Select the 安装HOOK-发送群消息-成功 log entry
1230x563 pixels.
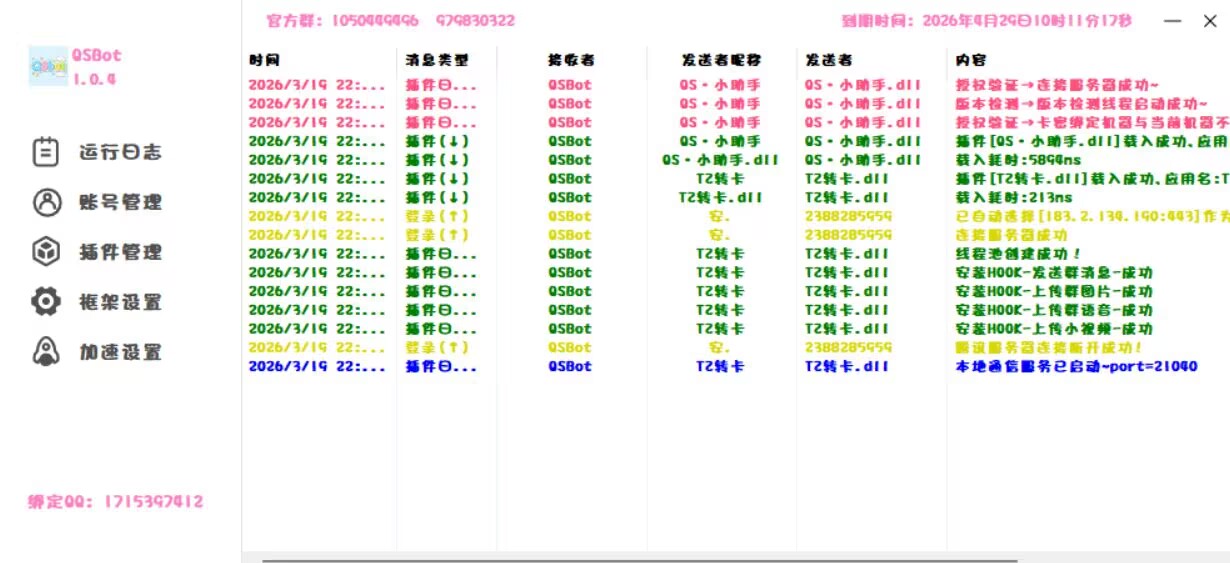pyautogui.click(x=736, y=272)
